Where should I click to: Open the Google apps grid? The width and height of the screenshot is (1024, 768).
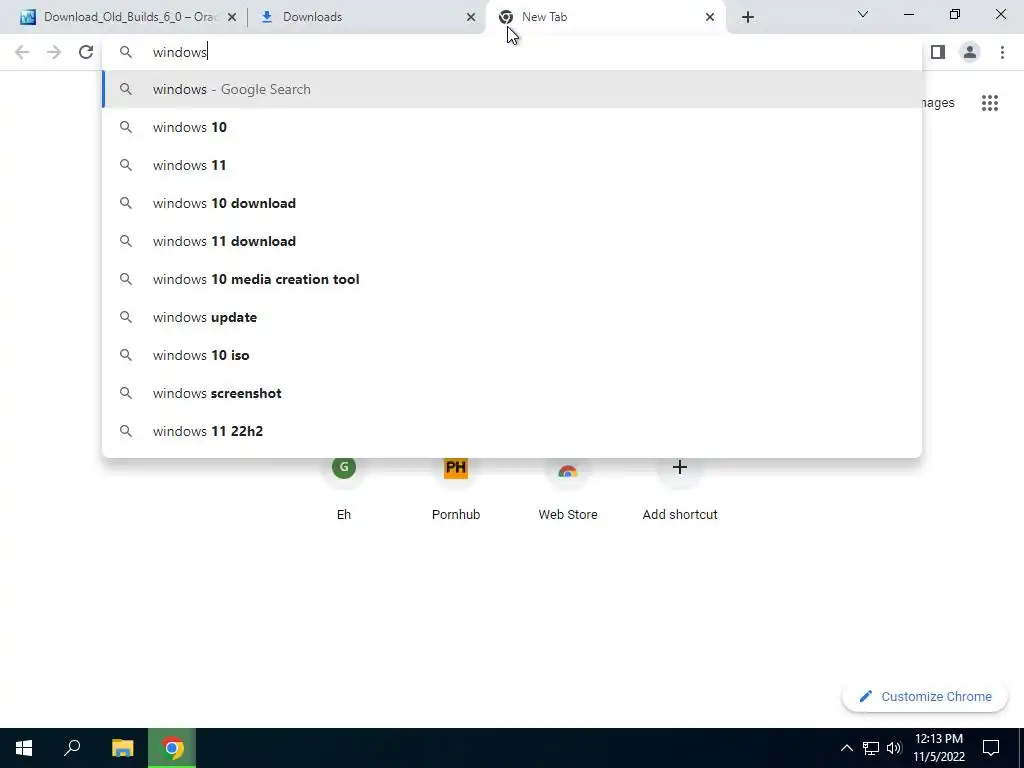(990, 103)
